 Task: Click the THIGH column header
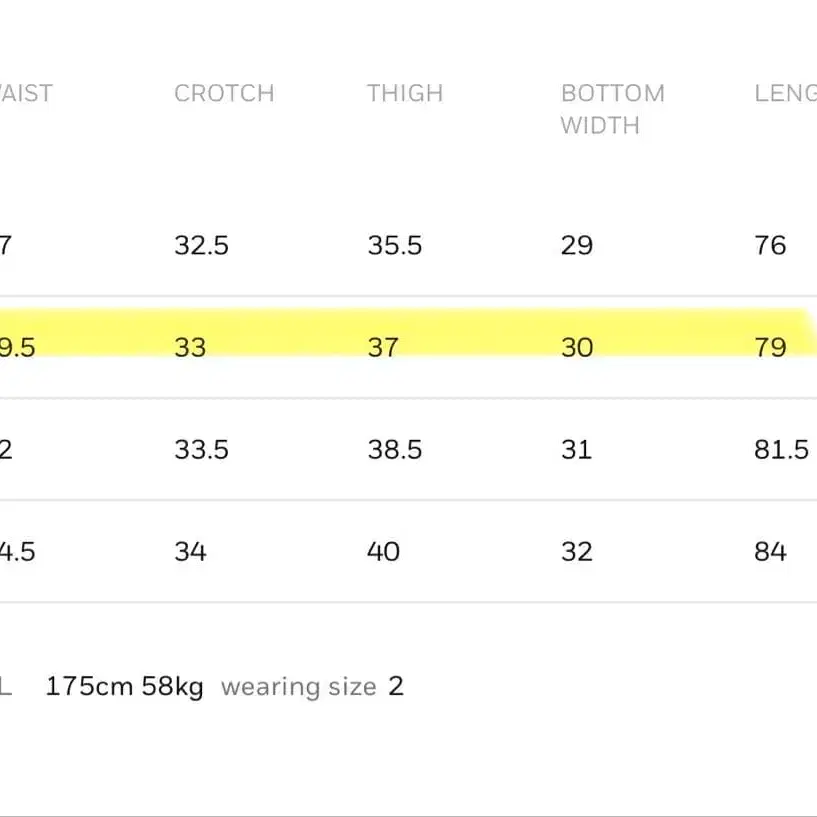click(x=405, y=94)
